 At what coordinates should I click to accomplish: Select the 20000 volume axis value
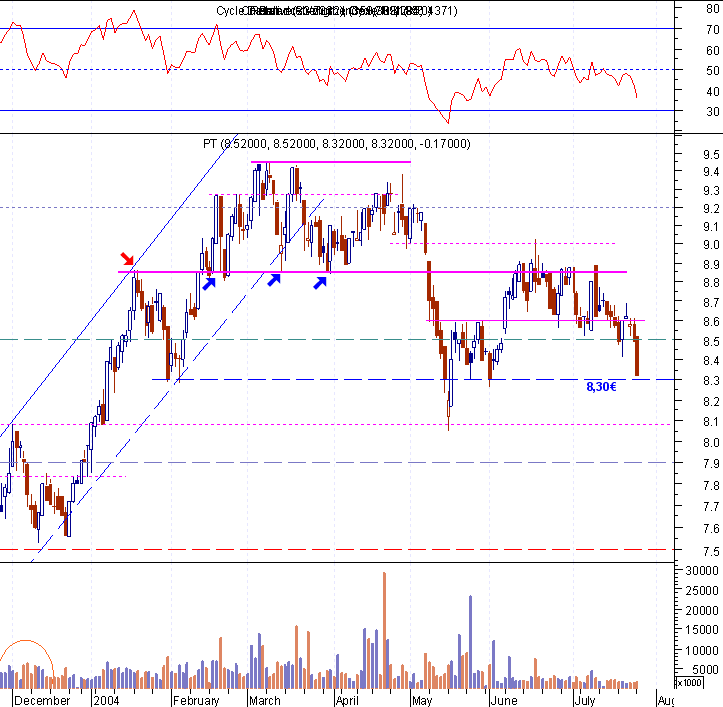click(x=702, y=611)
